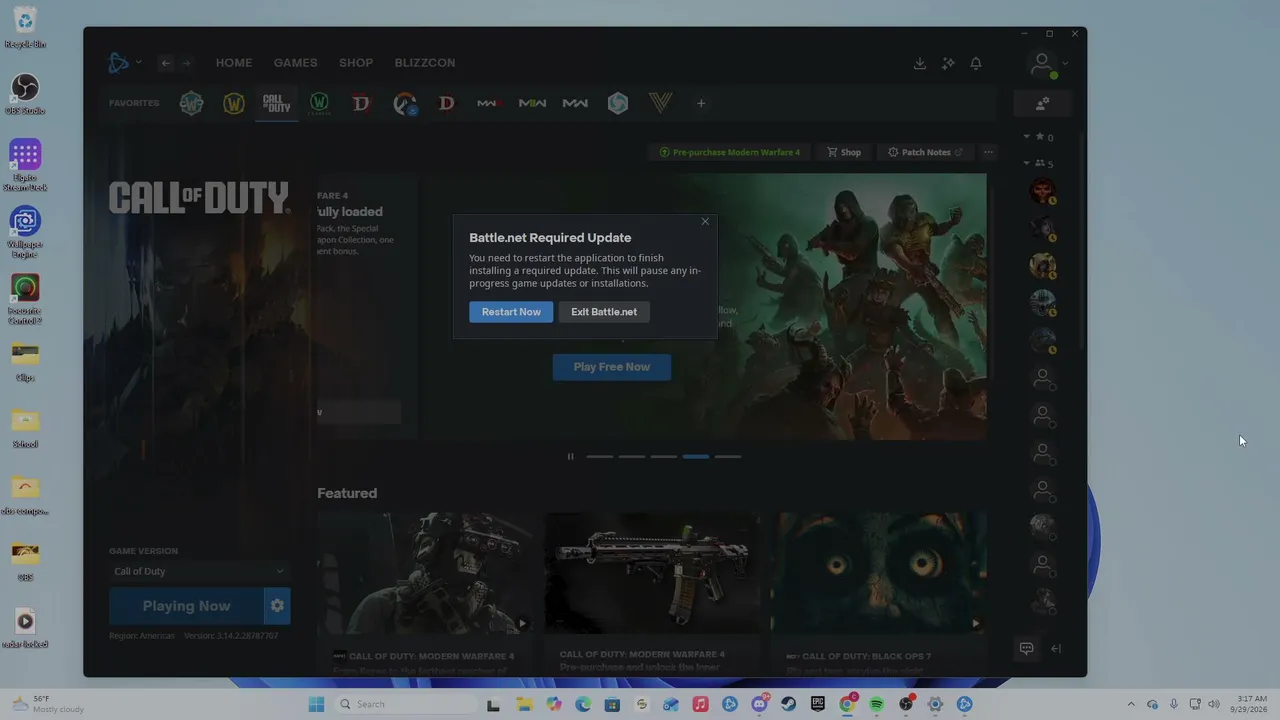The height and width of the screenshot is (720, 1280).
Task: Click the Playing Now button
Action: (186, 606)
